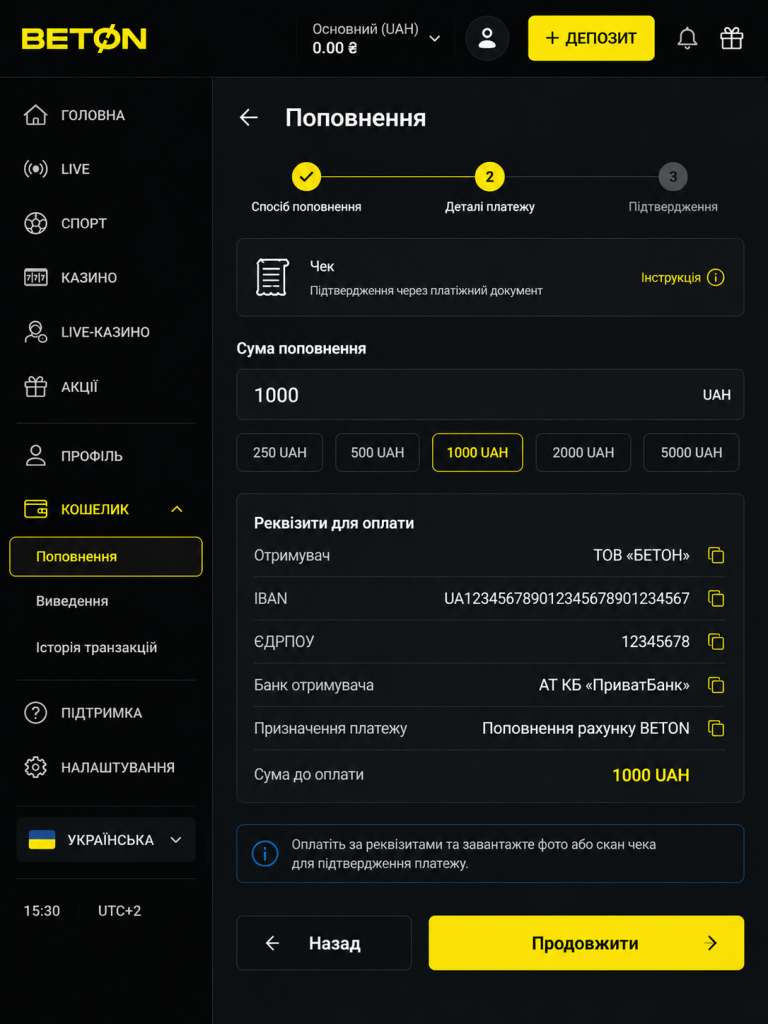Select the 5000 UAH preset amount
Viewport: 768px width, 1024px height.
tap(692, 453)
